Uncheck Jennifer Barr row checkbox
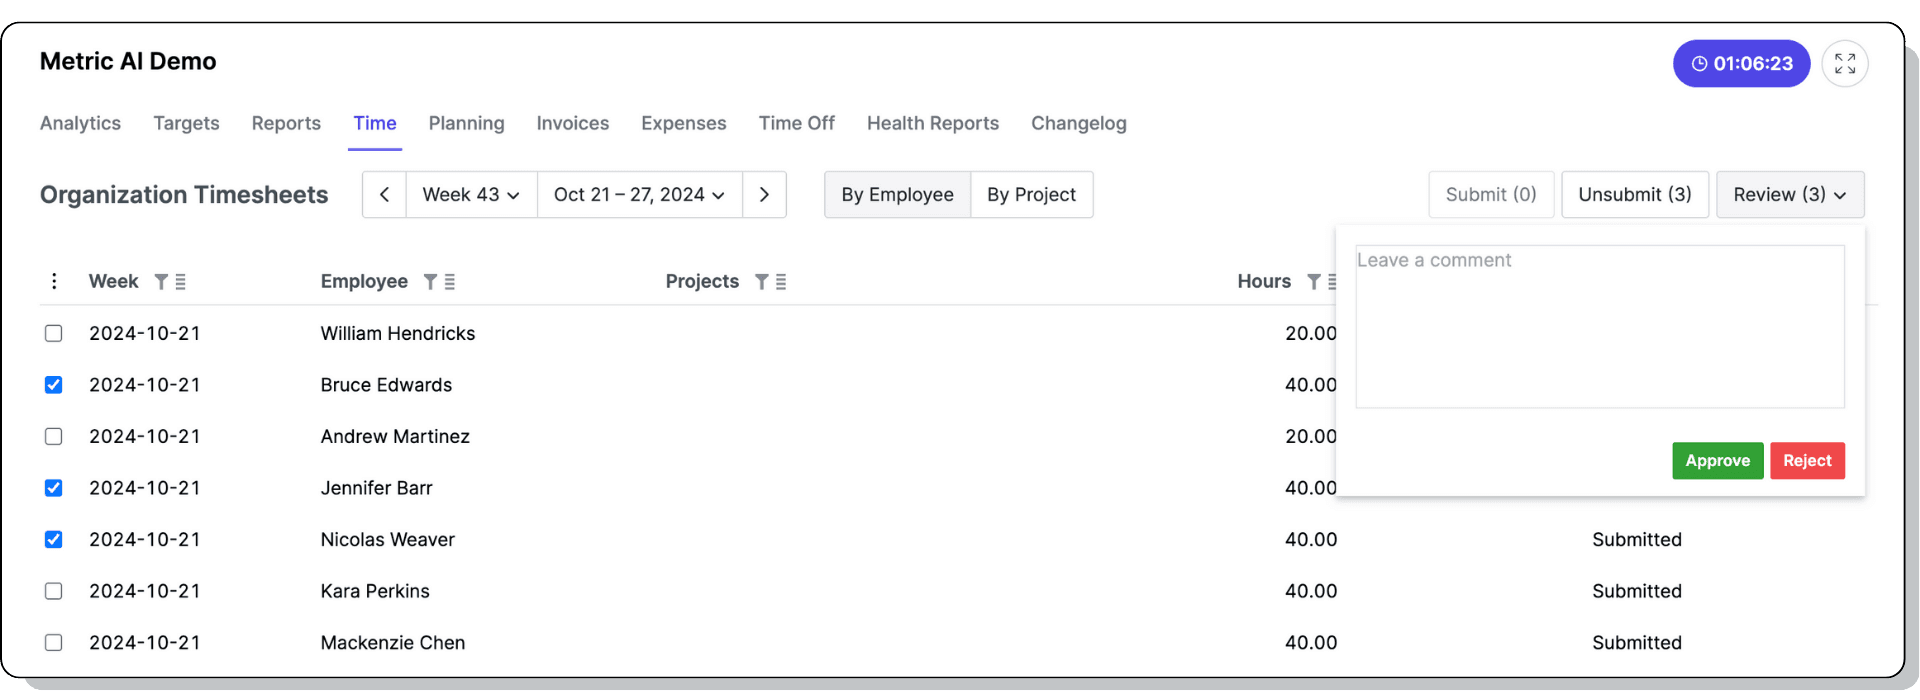This screenshot has height=700, width=1920. coord(54,488)
